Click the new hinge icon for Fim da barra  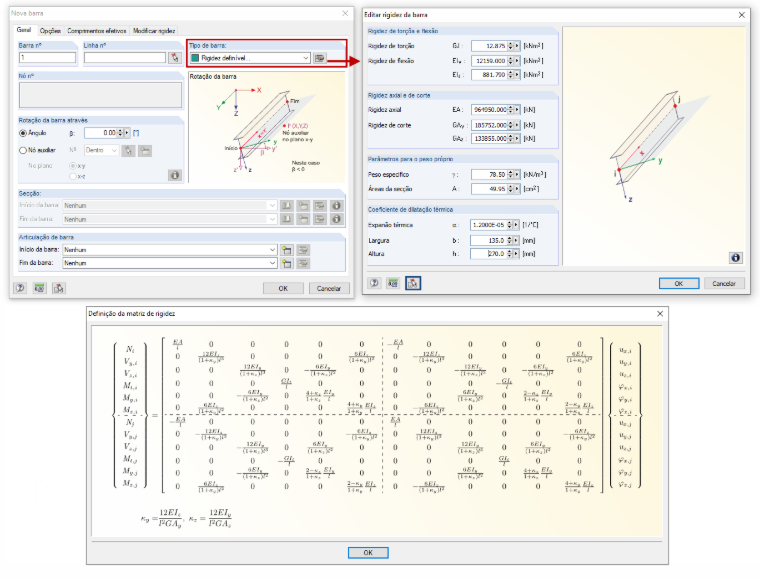286,264
